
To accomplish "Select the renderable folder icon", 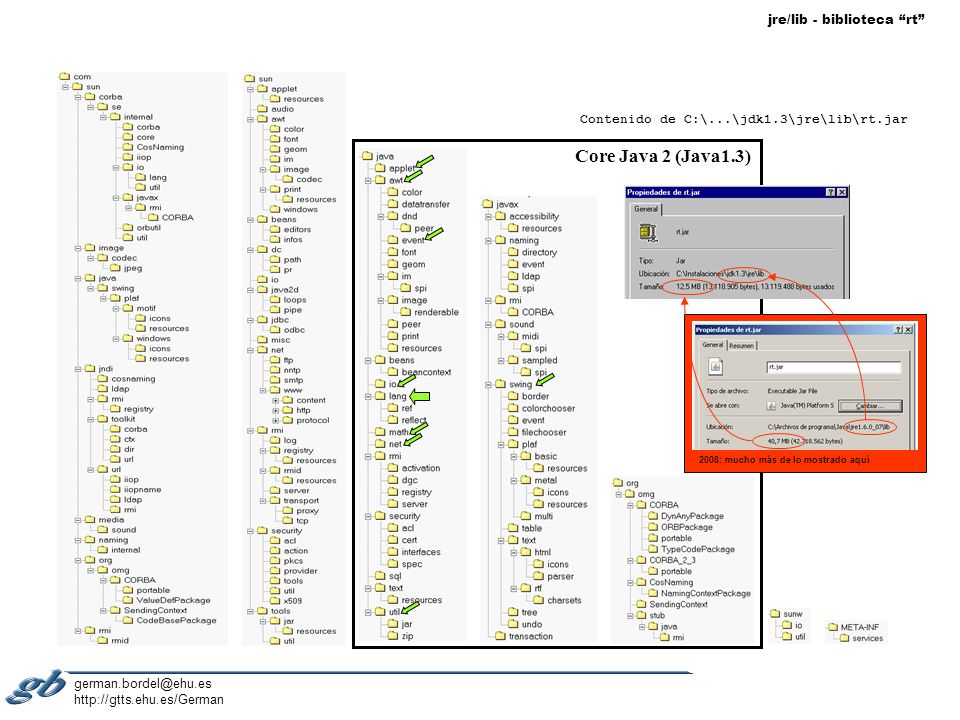I will pyautogui.click(x=405, y=312).
